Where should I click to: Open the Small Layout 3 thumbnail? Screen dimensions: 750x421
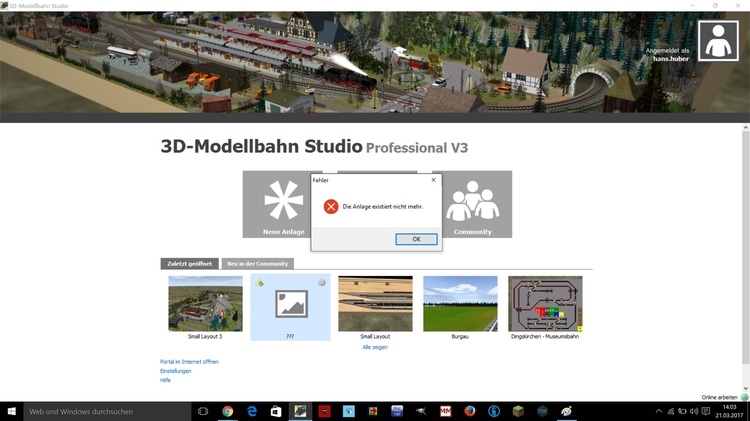(205, 303)
